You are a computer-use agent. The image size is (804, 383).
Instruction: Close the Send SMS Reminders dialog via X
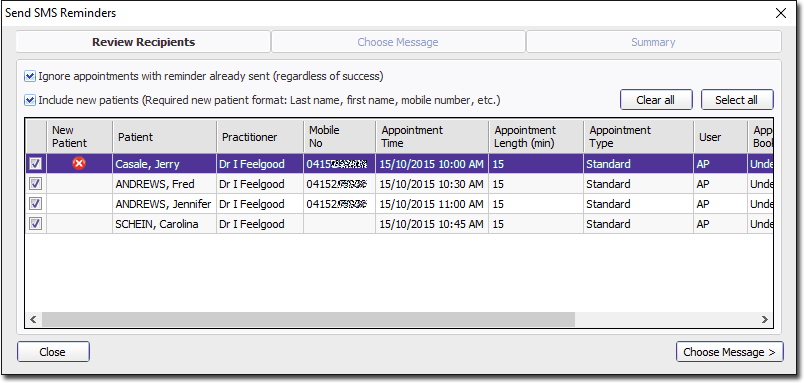(x=781, y=13)
